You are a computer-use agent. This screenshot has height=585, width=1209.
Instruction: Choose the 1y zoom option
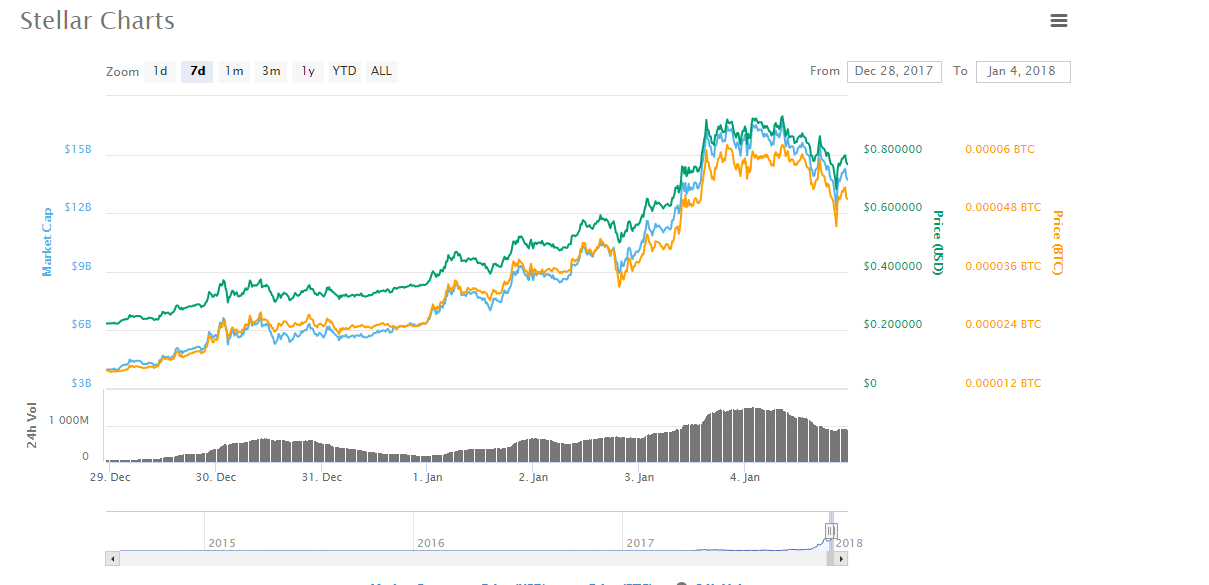(x=308, y=71)
